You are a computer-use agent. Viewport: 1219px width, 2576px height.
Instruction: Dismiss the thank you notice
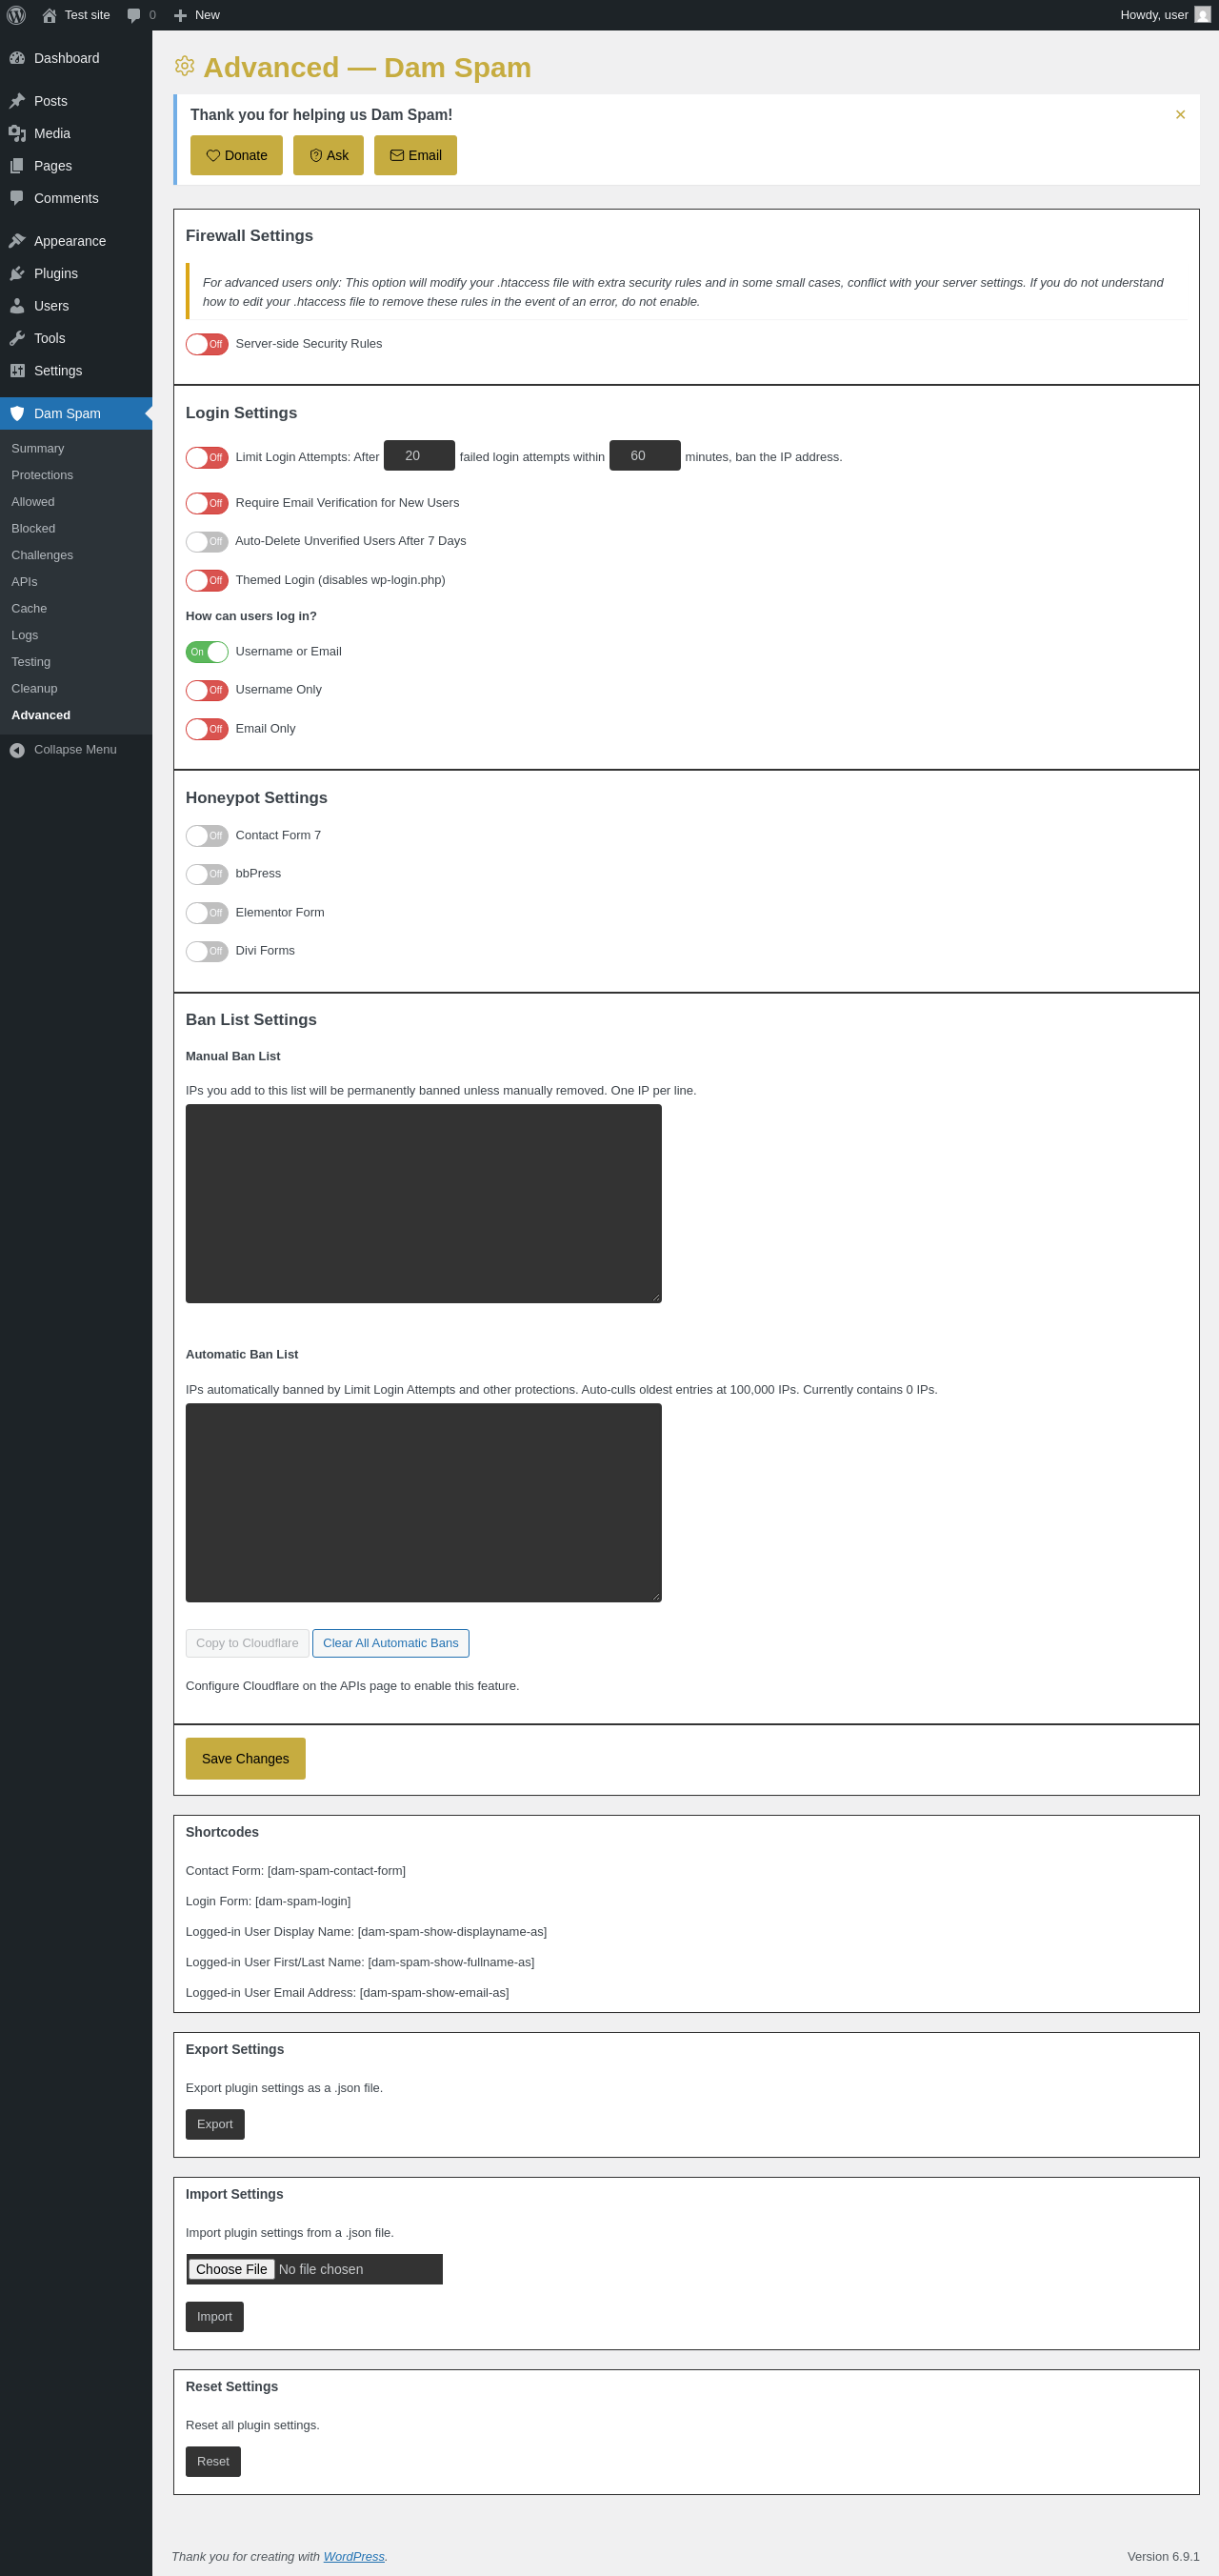pyautogui.click(x=1180, y=115)
